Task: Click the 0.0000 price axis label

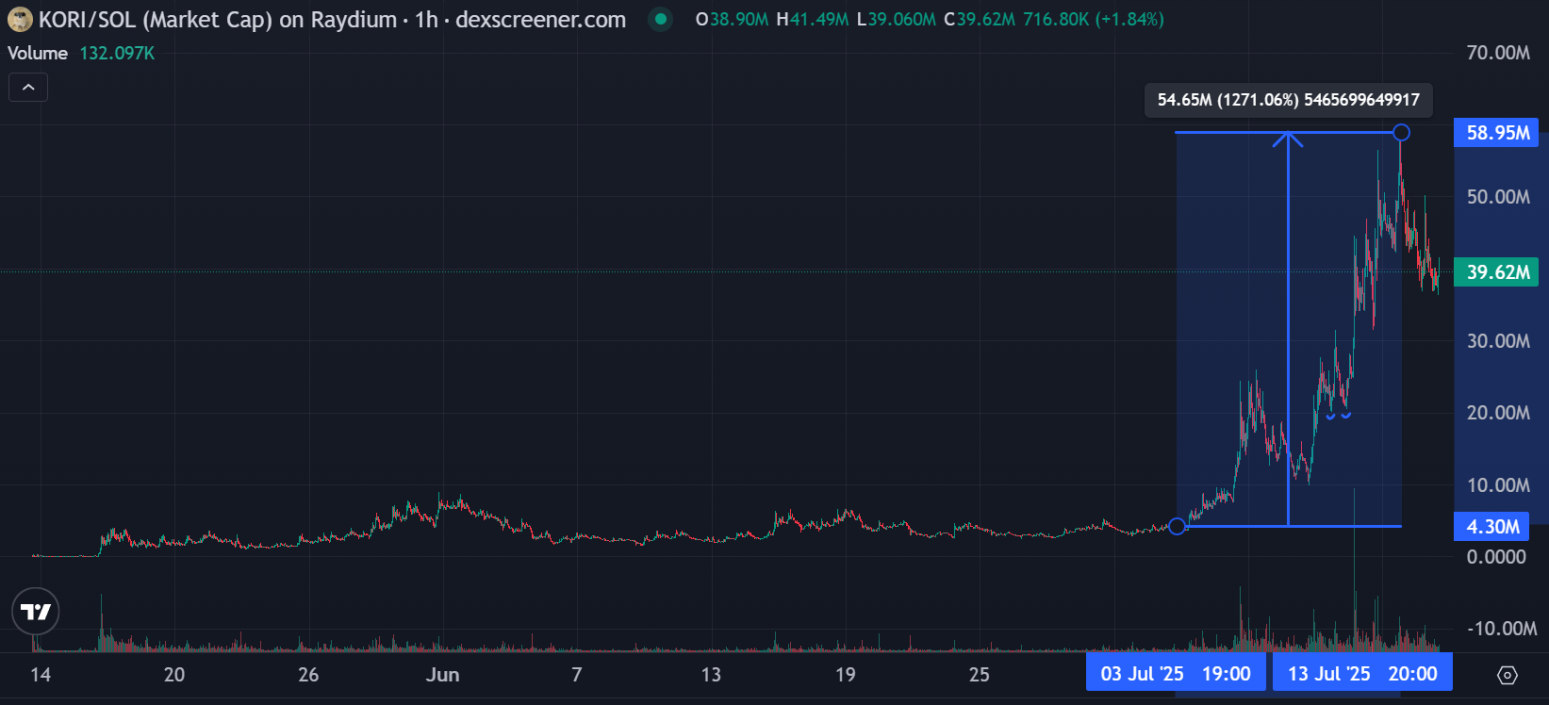Action: click(1496, 557)
